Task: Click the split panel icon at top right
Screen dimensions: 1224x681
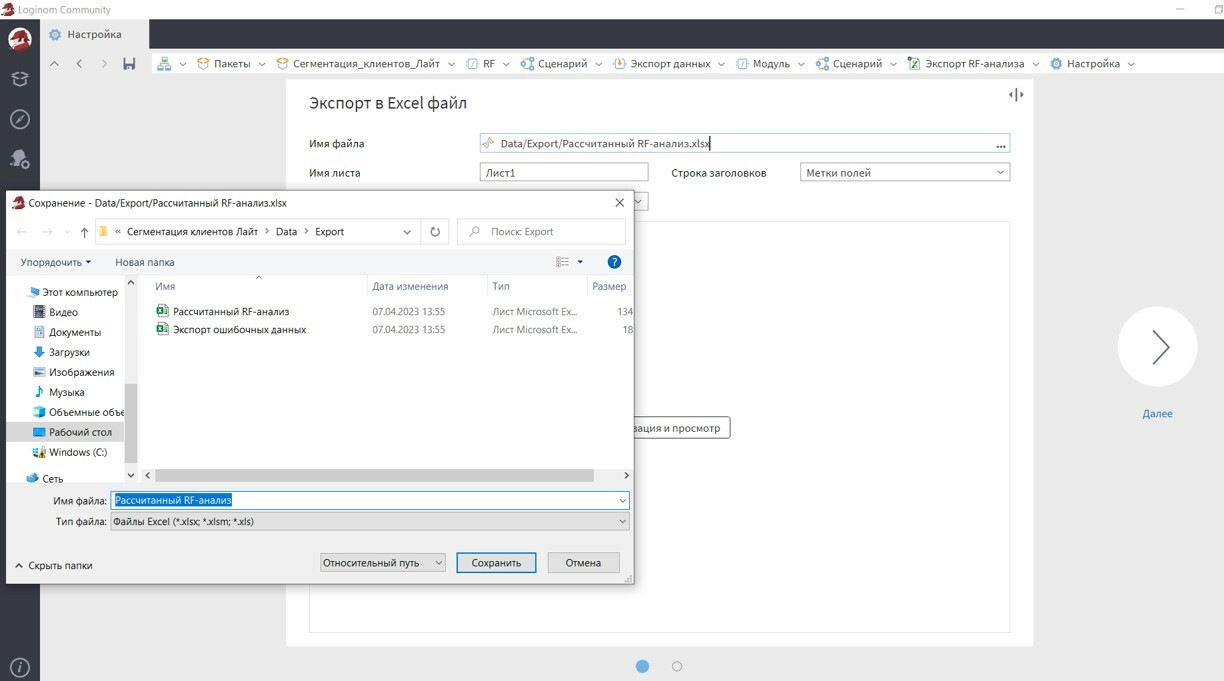Action: tap(1016, 95)
